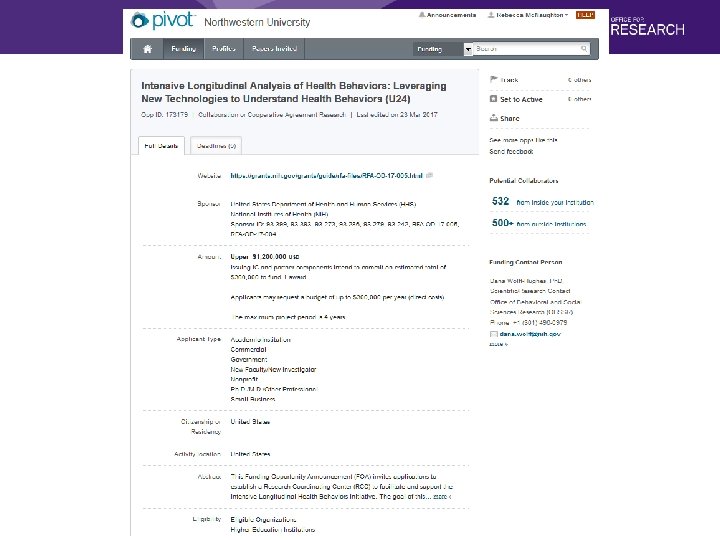Click the Nonprofit applicant type
The width and height of the screenshot is (720, 540).
(x=244, y=379)
